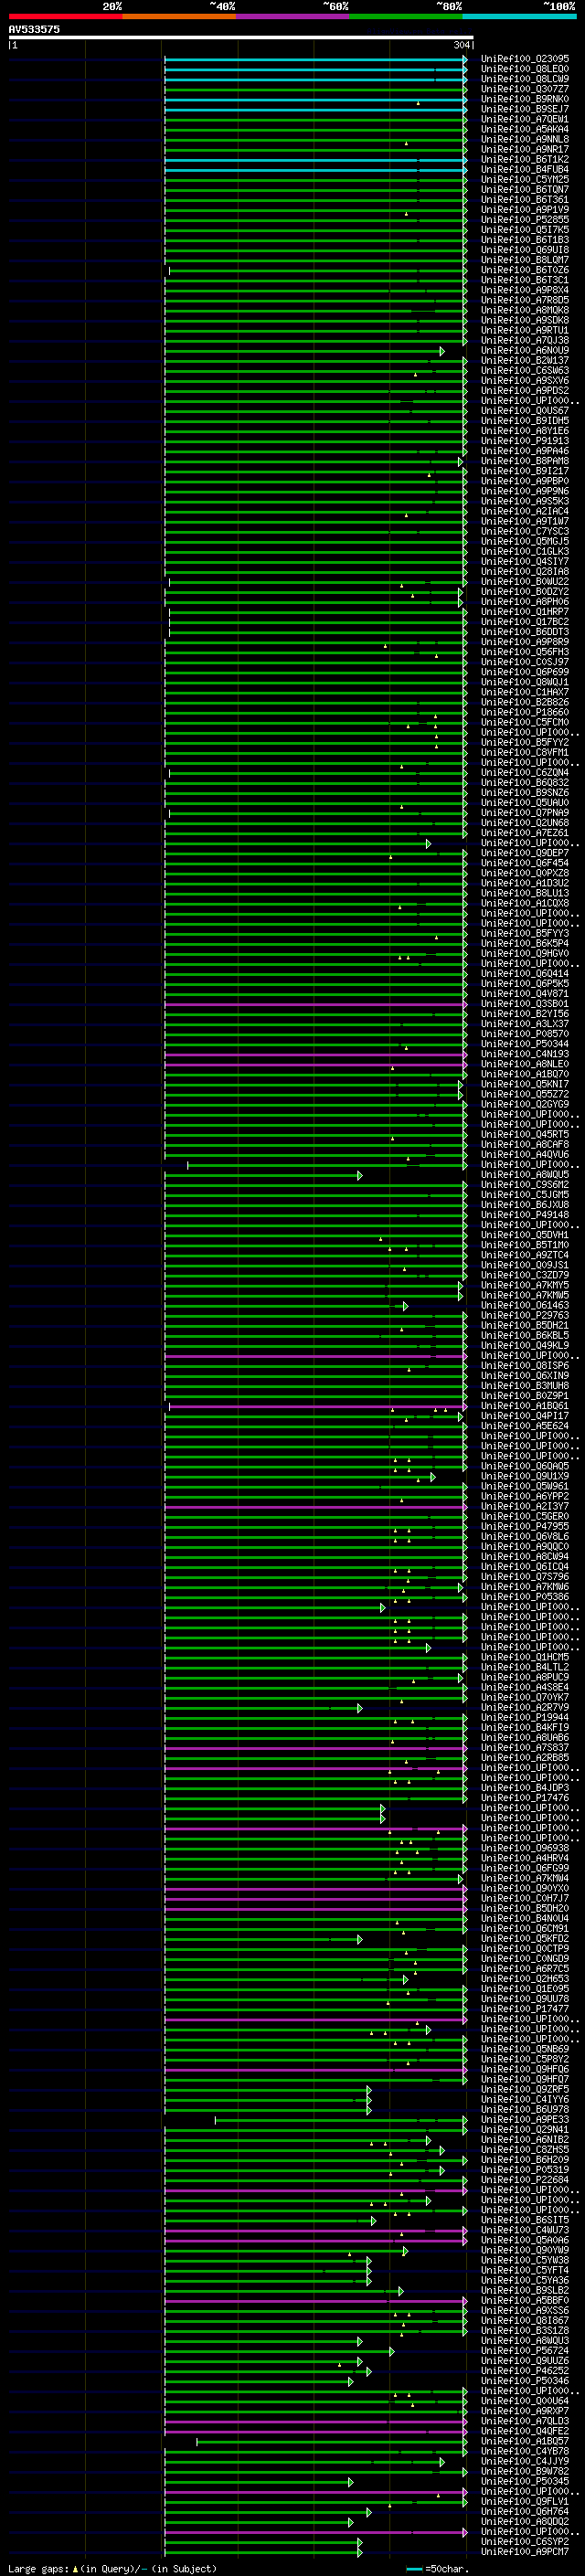Select hit label UniRef100_B8LU13
Image resolution: width=585 pixels, height=2576 pixels.
524,893
